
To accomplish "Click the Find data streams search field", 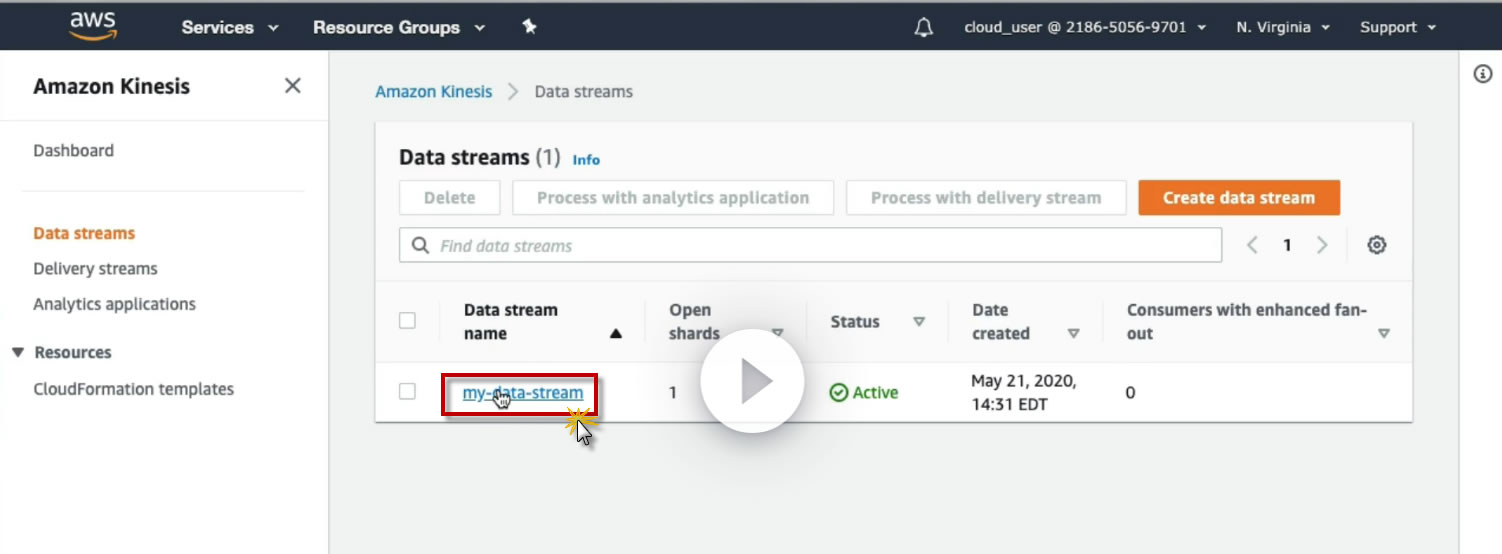I will click(x=810, y=245).
